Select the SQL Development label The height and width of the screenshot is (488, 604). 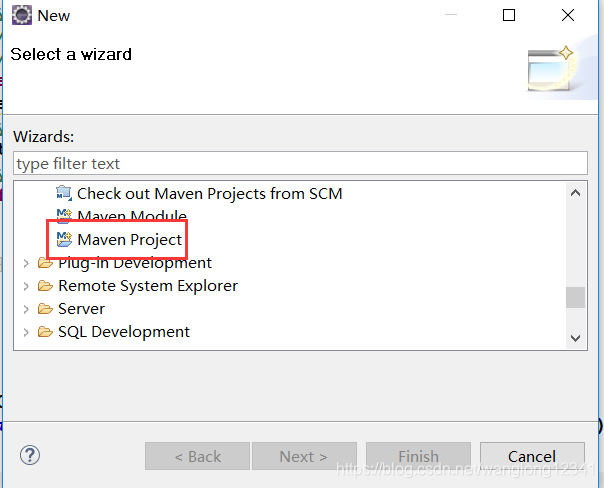pyautogui.click(x=124, y=332)
